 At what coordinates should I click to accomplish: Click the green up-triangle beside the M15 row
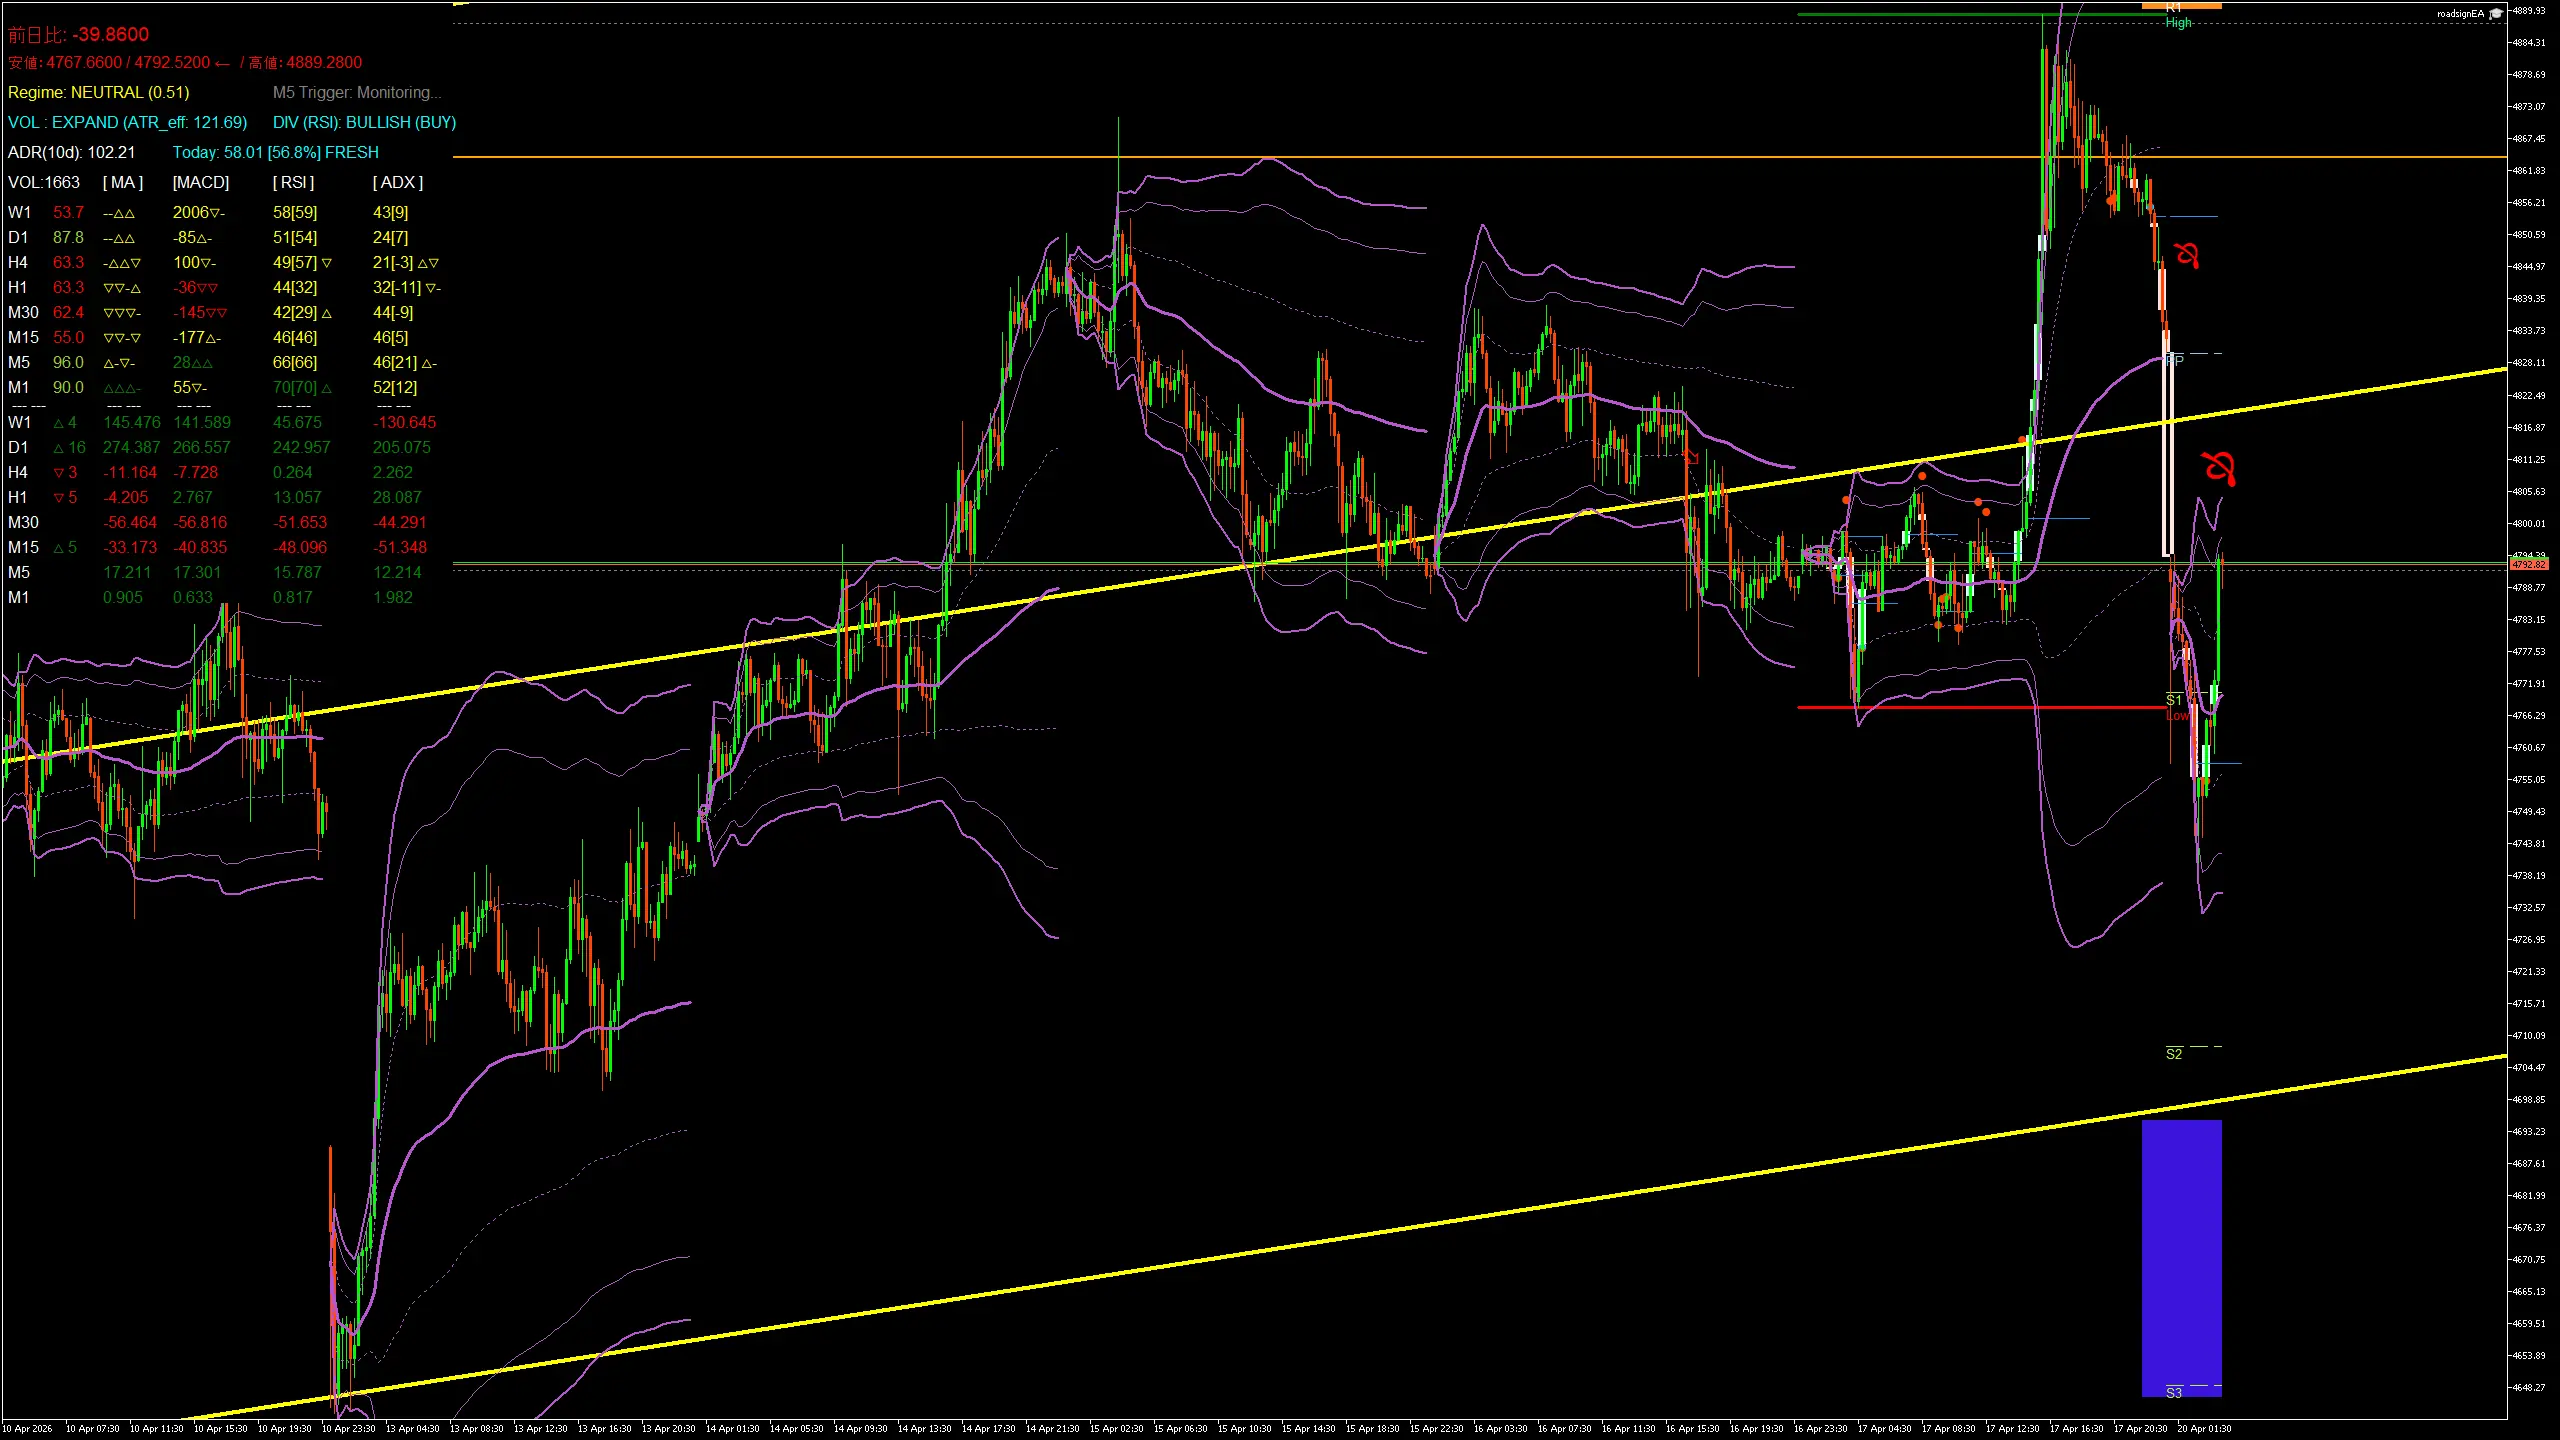point(58,547)
